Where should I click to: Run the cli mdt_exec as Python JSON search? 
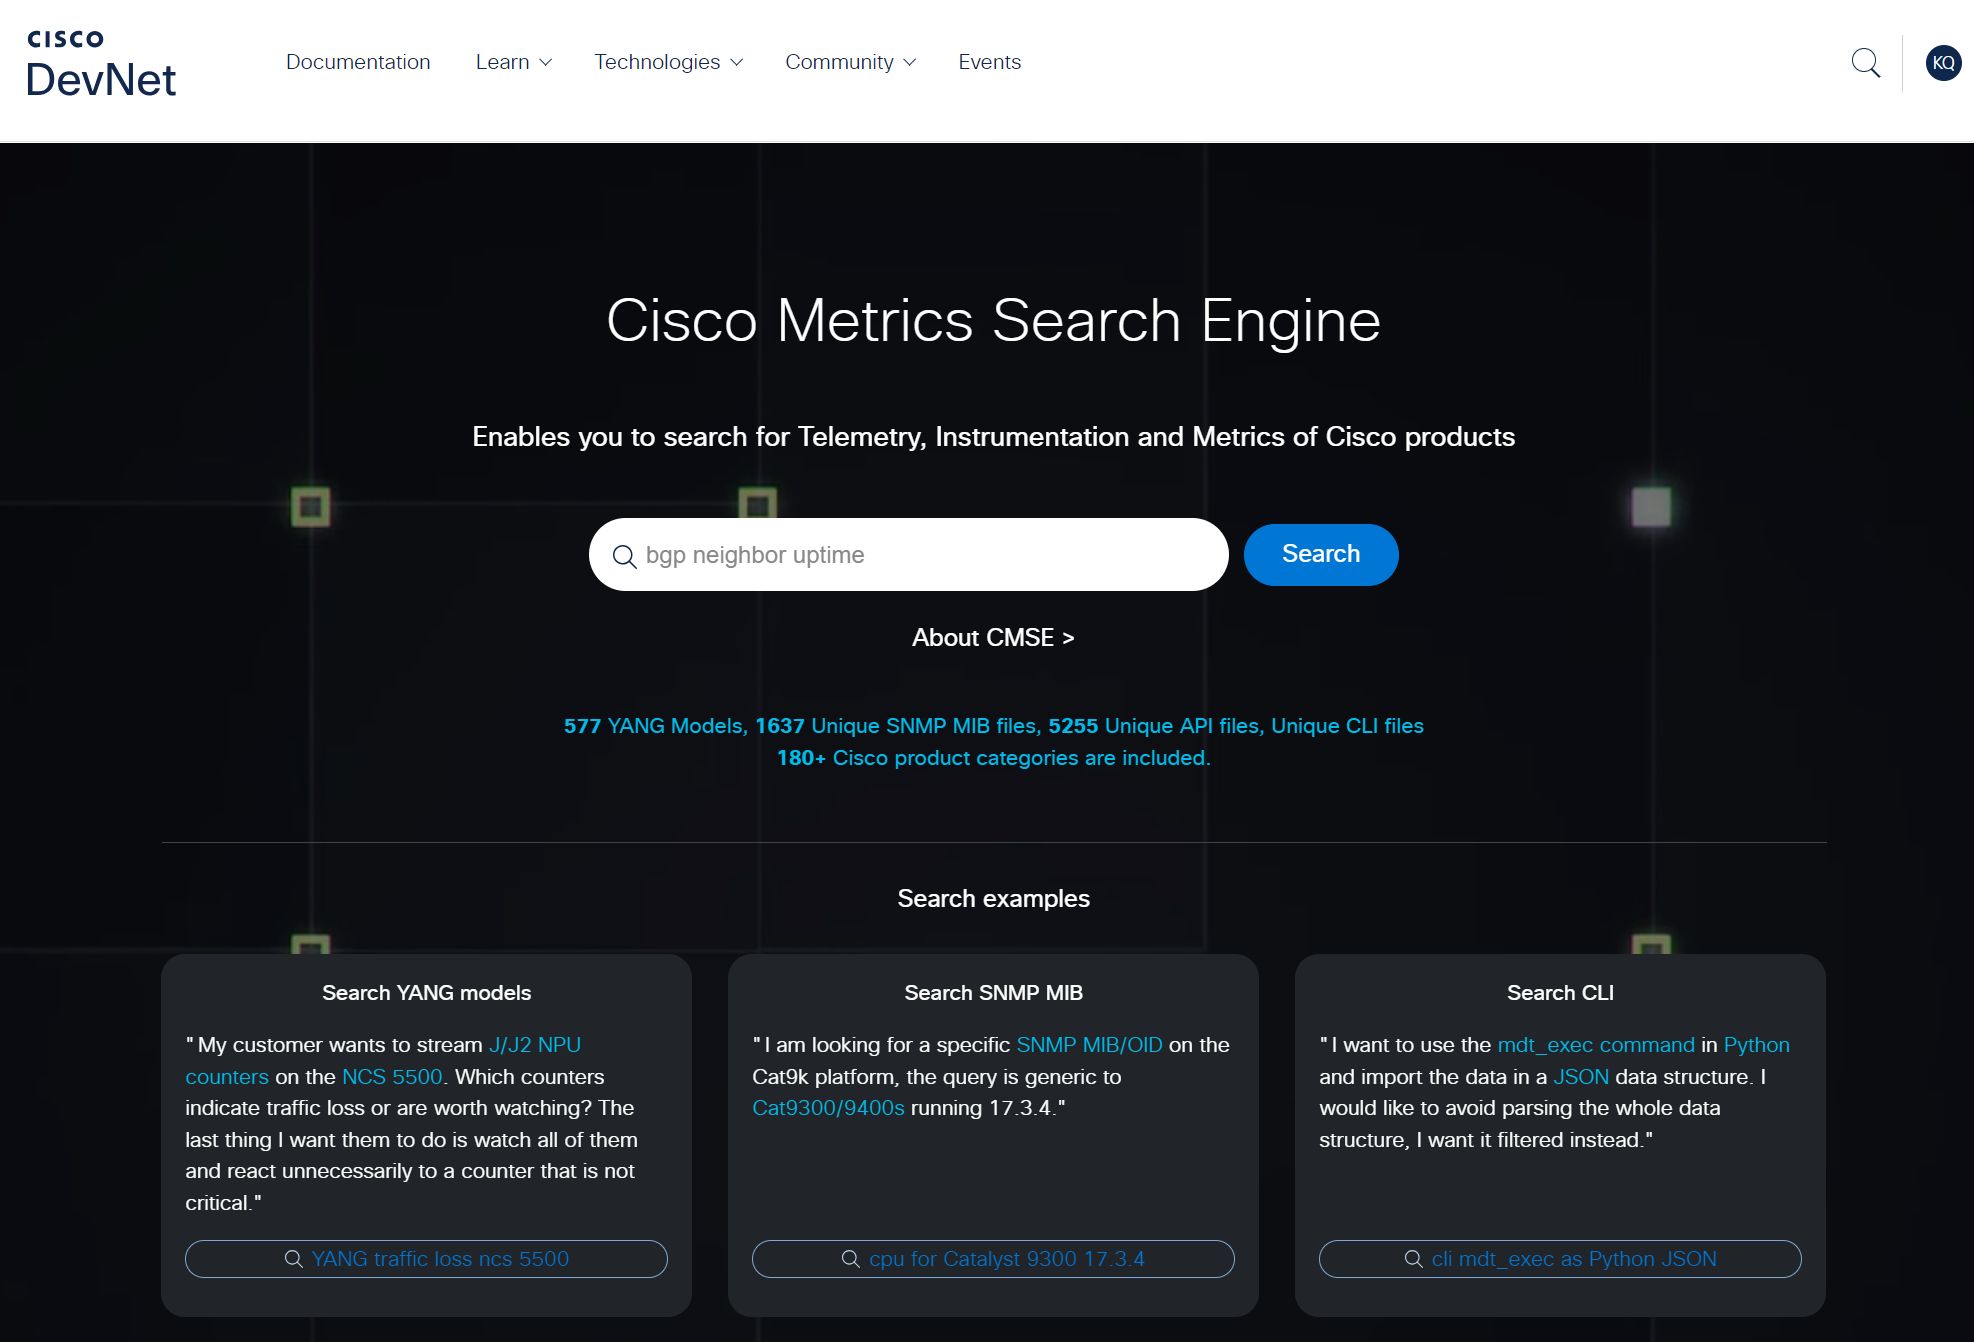(x=1560, y=1259)
